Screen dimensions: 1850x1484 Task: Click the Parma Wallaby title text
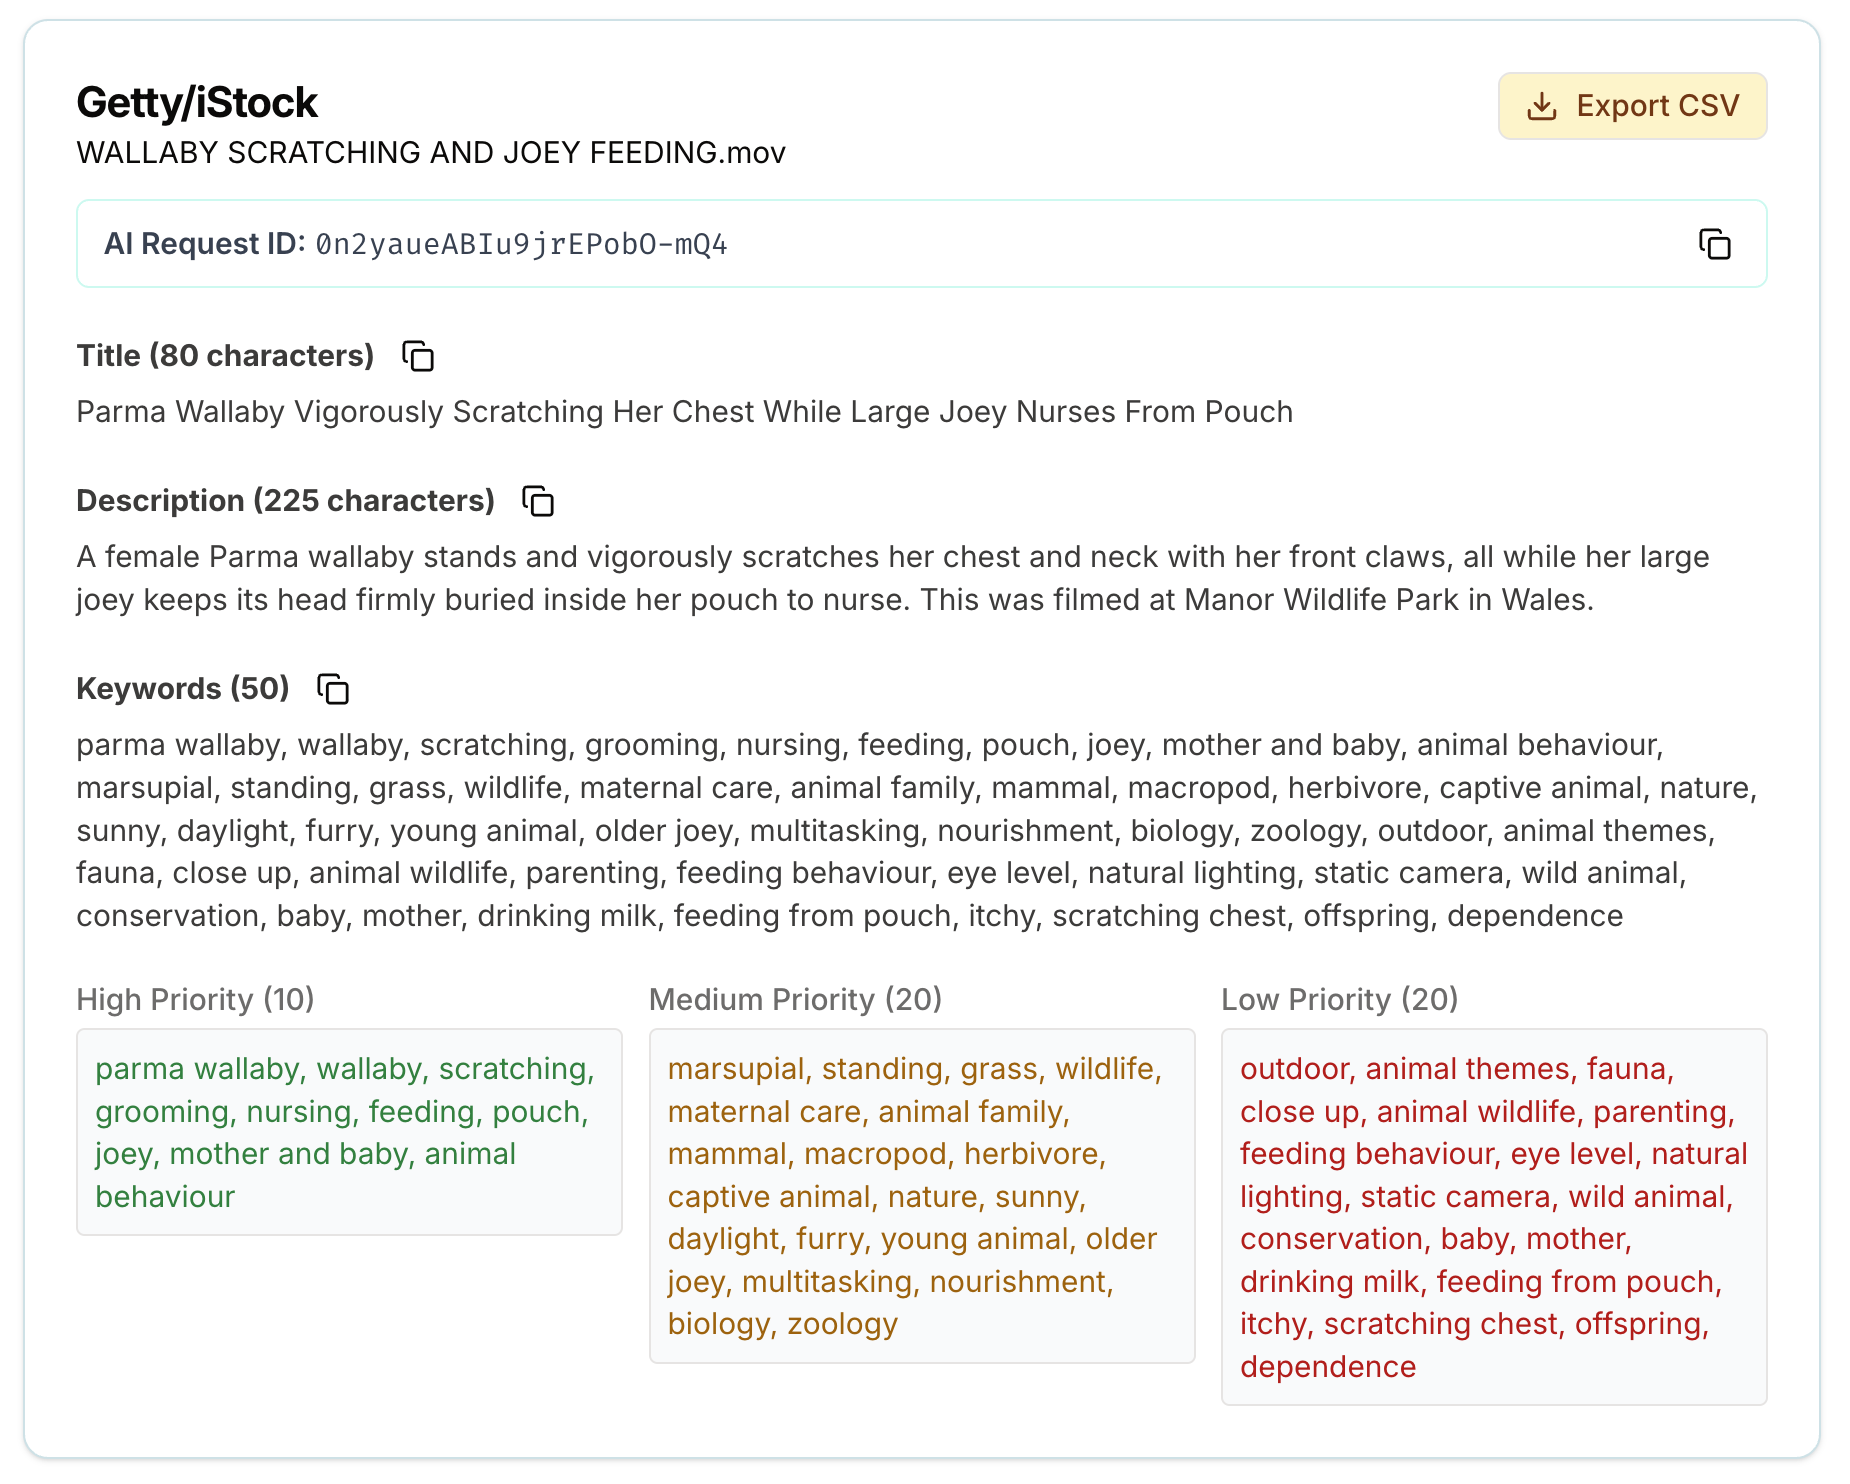point(685,412)
